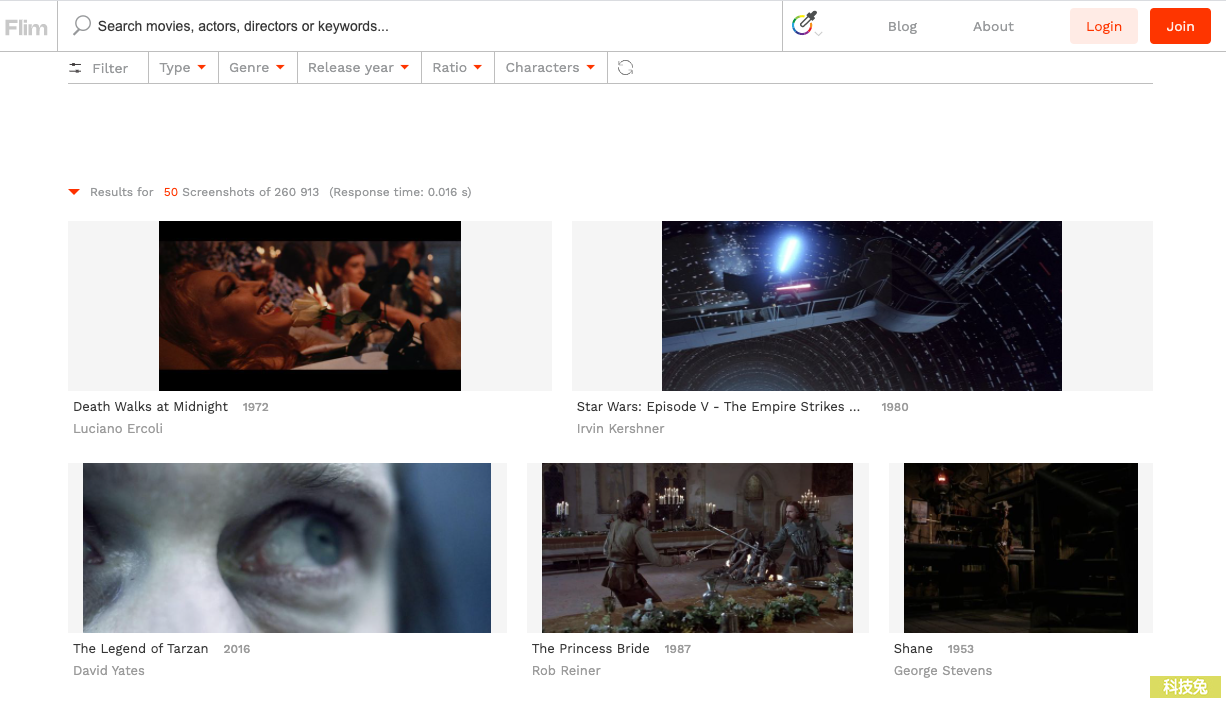The width and height of the screenshot is (1226, 703).
Task: Open the About page
Action: 993,27
